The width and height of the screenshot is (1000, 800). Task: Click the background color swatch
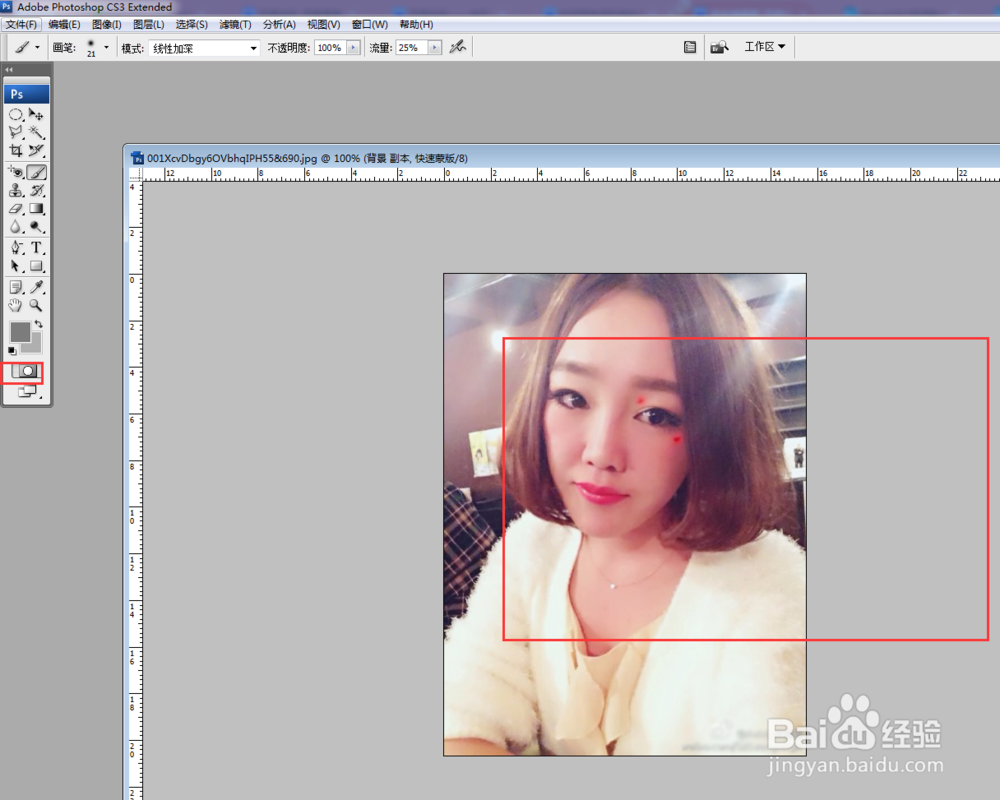click(35, 346)
